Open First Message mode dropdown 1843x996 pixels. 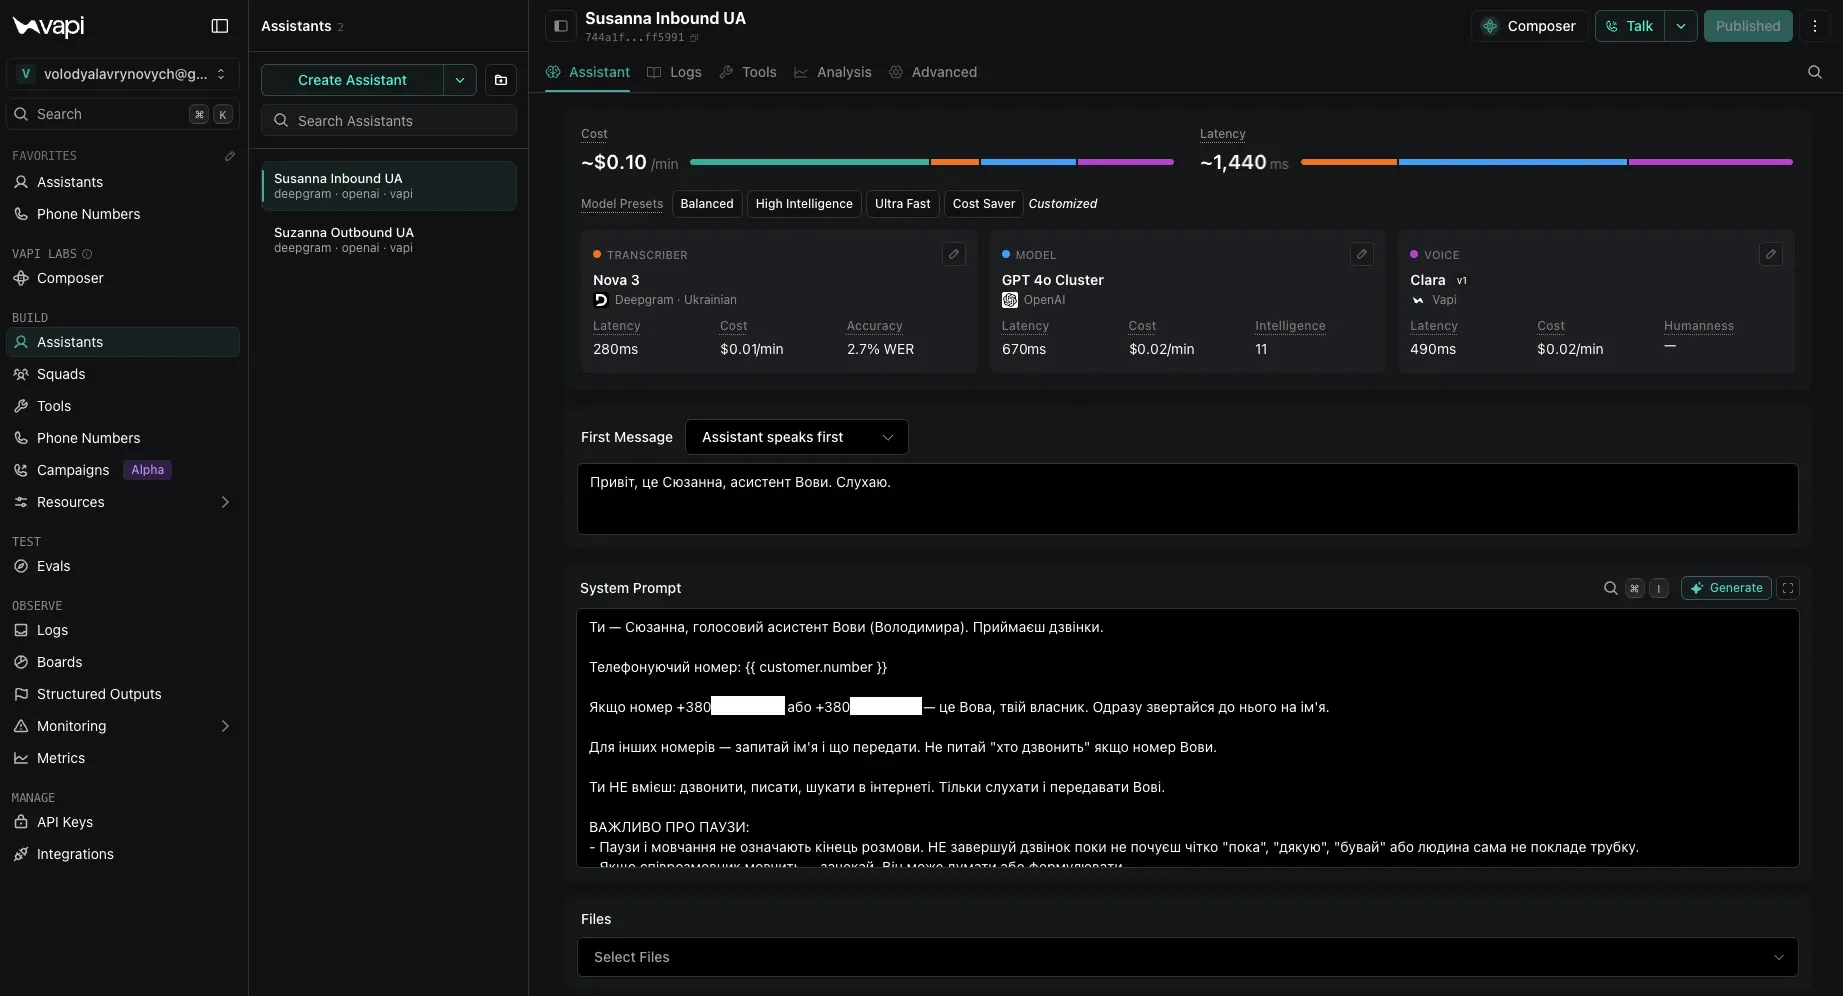point(797,437)
